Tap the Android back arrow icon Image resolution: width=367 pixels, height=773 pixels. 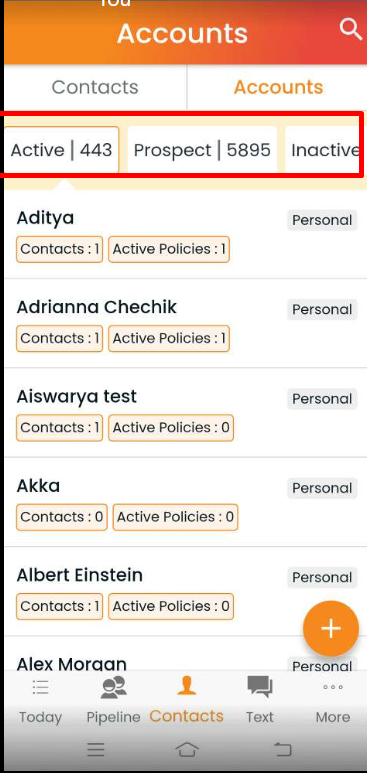[283, 750]
